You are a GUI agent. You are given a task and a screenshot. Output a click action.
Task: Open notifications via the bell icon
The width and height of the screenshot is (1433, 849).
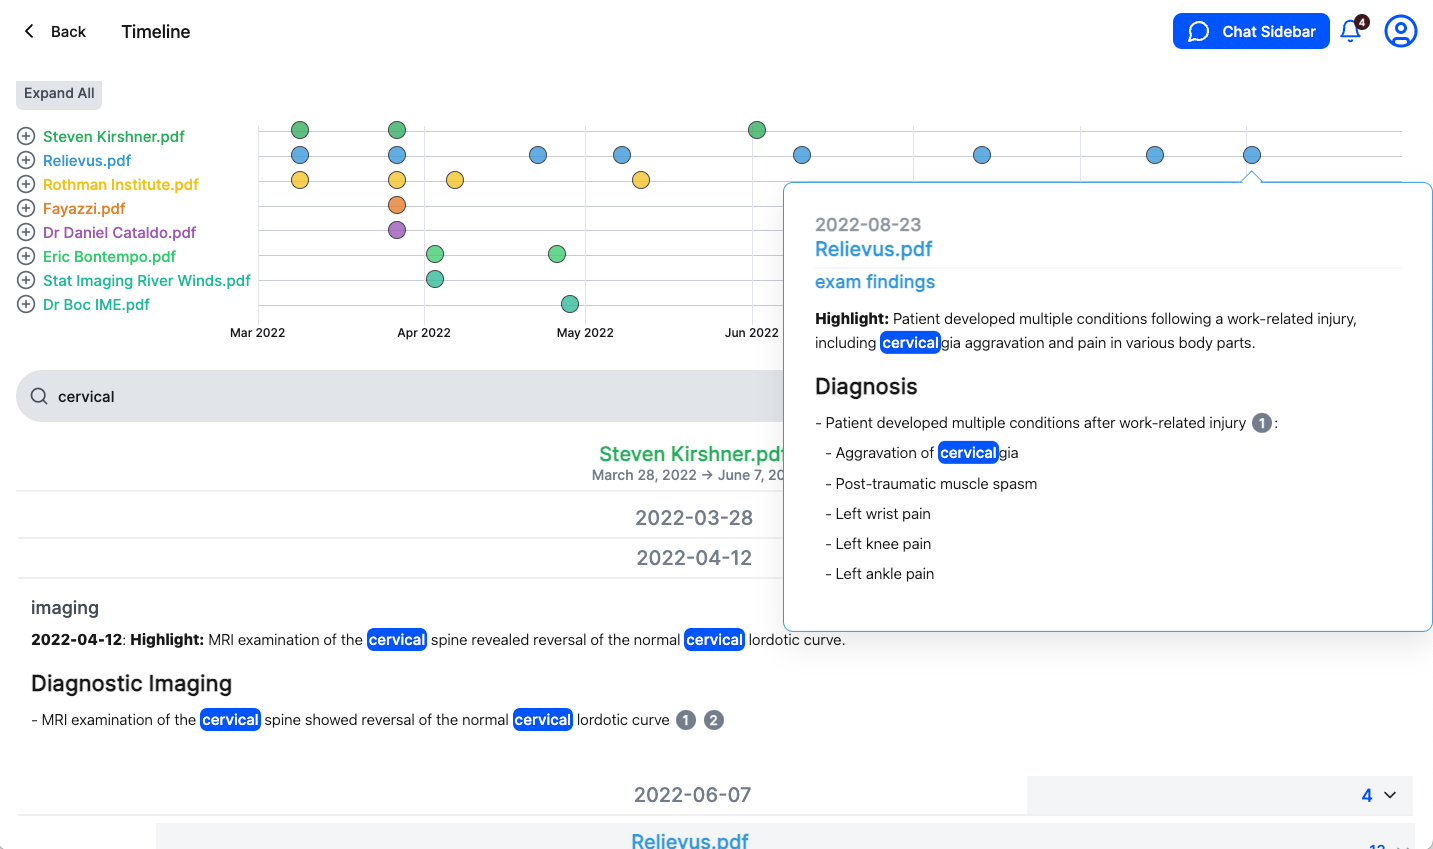1350,31
